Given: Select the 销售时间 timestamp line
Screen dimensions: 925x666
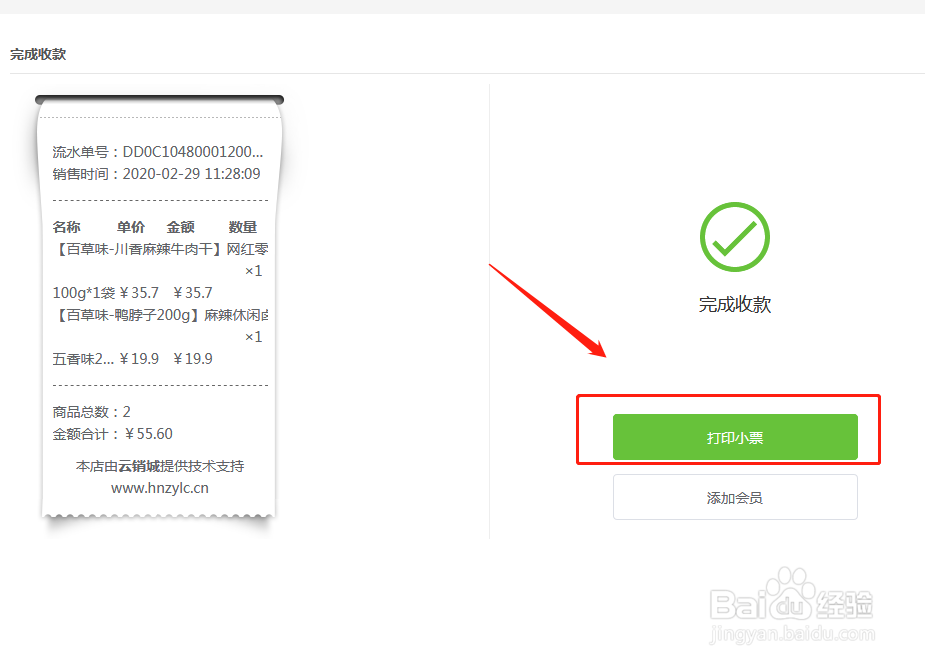Looking at the screenshot, I should coord(156,173).
